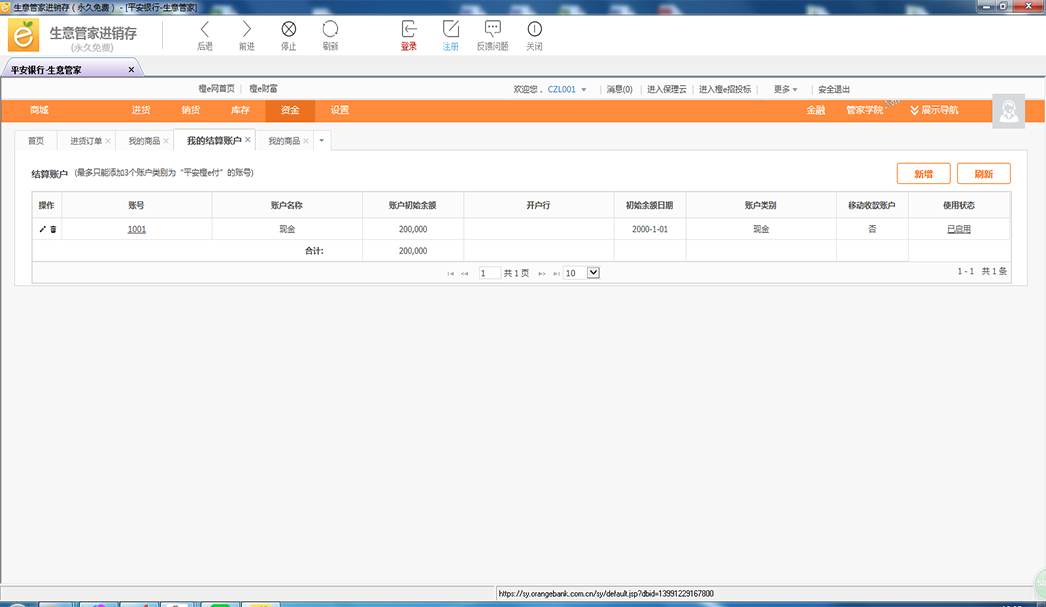Open the rows-per-page dropdown showing 10
The image size is (1046, 607).
[592, 272]
